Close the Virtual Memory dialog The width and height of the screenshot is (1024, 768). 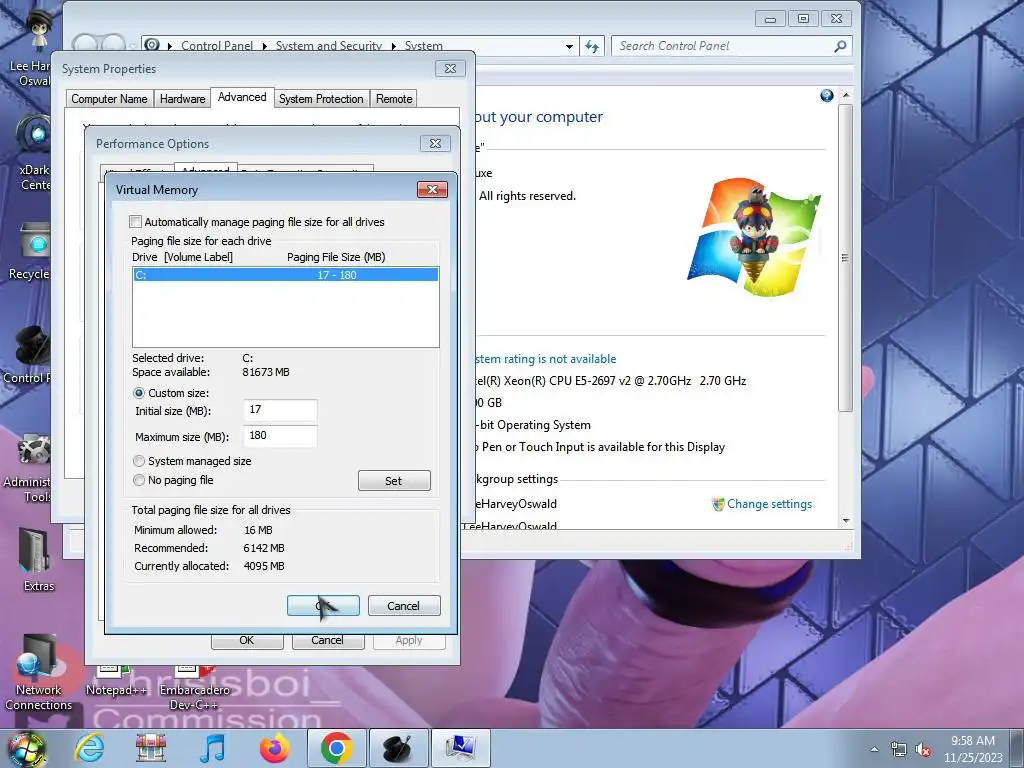click(x=432, y=189)
